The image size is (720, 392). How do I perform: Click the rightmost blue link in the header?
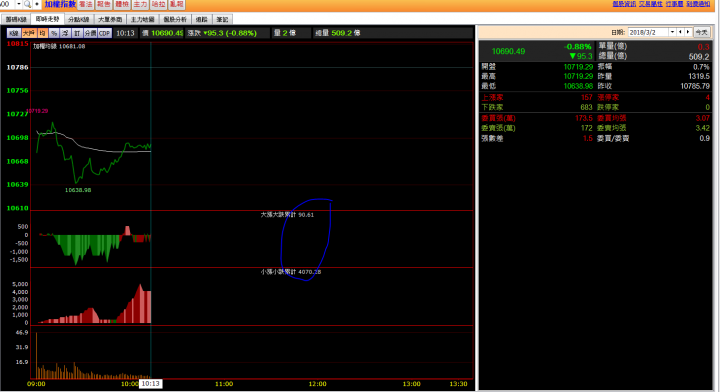[698, 4]
